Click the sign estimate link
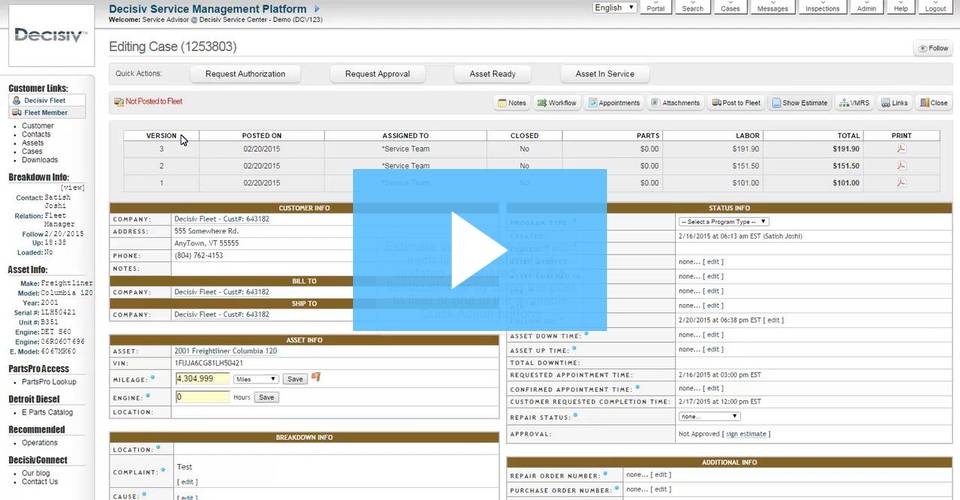 coord(746,434)
